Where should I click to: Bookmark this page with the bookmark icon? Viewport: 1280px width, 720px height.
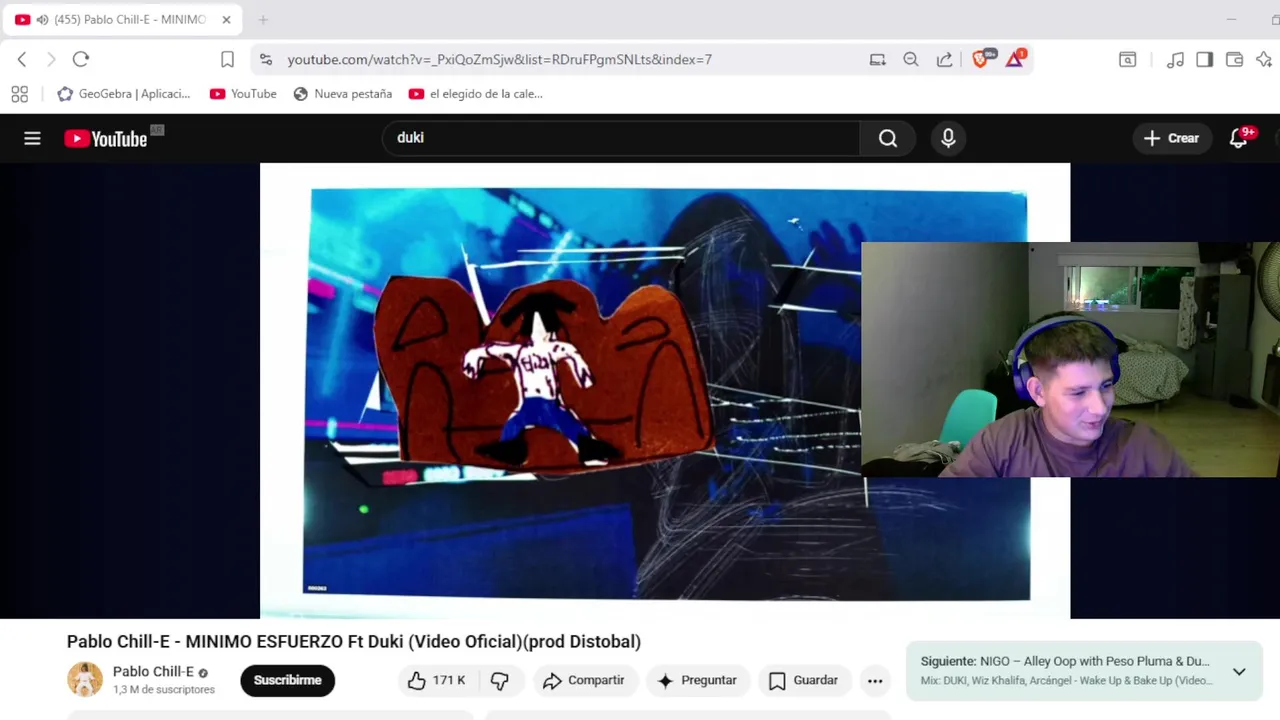pyautogui.click(x=227, y=60)
